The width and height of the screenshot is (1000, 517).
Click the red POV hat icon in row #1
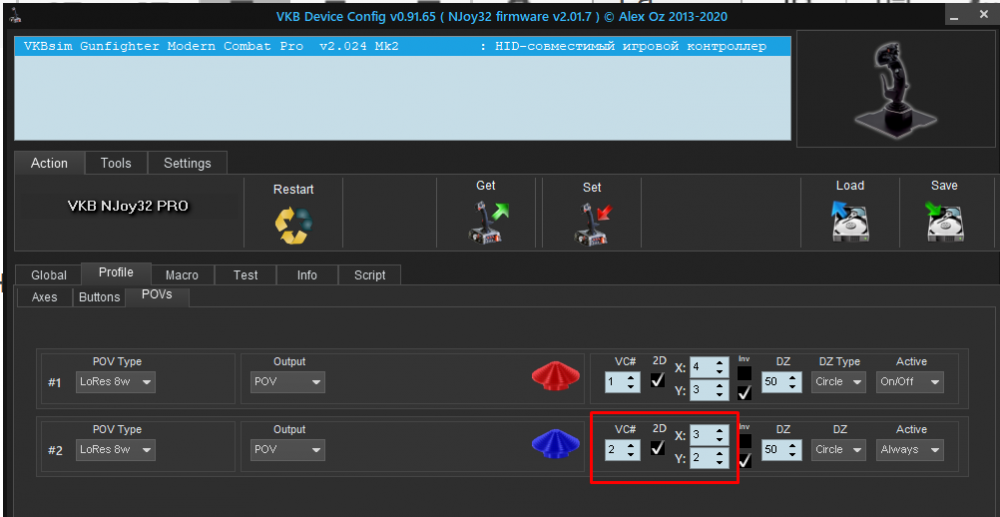tap(555, 378)
